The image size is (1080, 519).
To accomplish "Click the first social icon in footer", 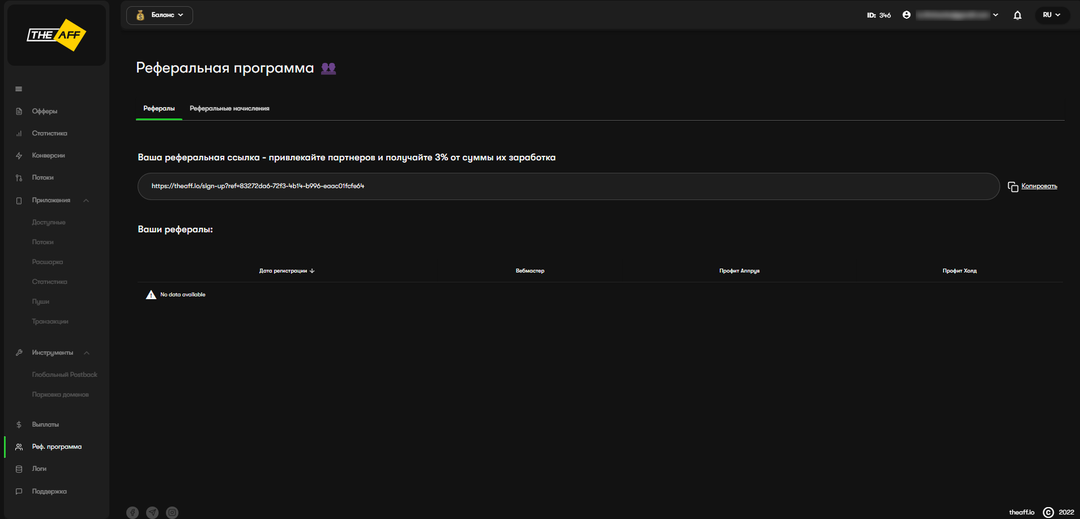I will pos(132,512).
